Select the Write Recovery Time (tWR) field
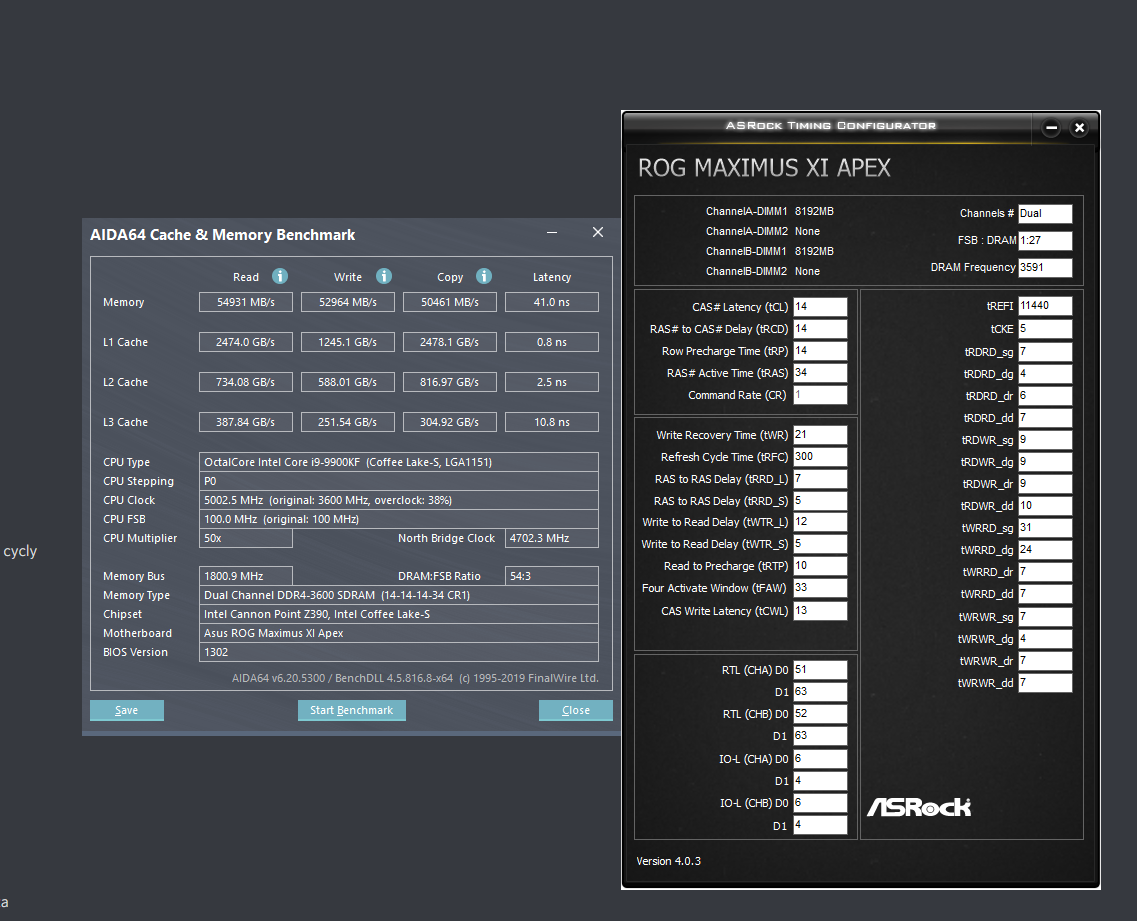This screenshot has width=1137, height=921. pyautogui.click(x=820, y=435)
